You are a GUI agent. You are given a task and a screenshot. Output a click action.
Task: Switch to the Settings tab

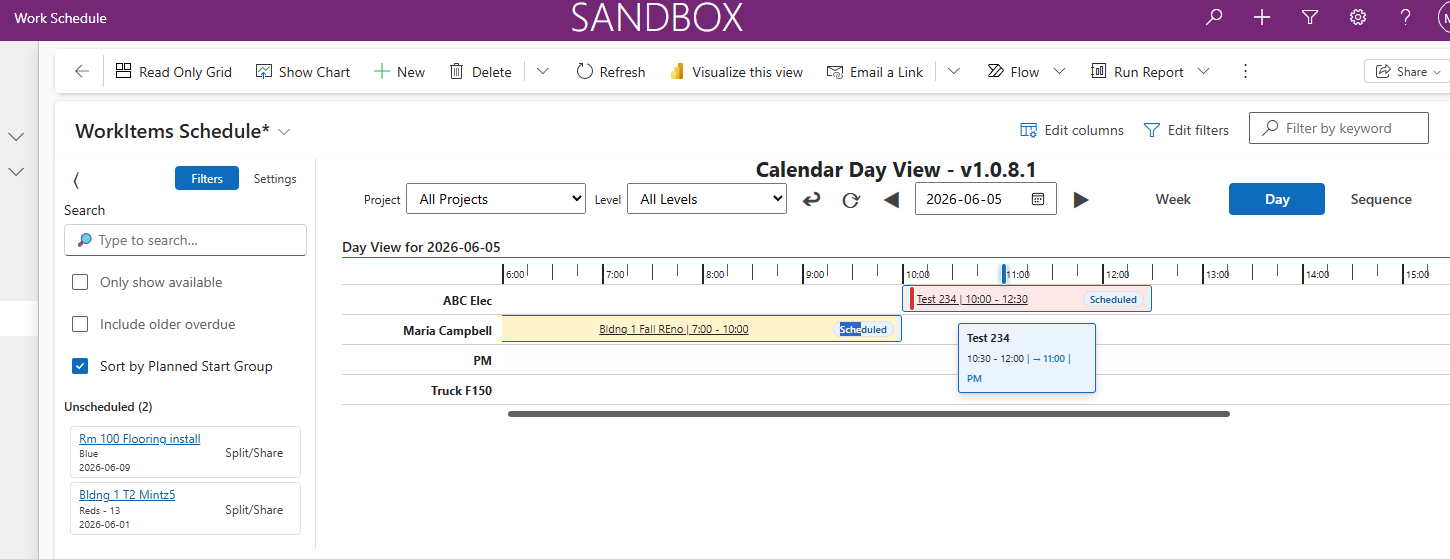(x=275, y=179)
